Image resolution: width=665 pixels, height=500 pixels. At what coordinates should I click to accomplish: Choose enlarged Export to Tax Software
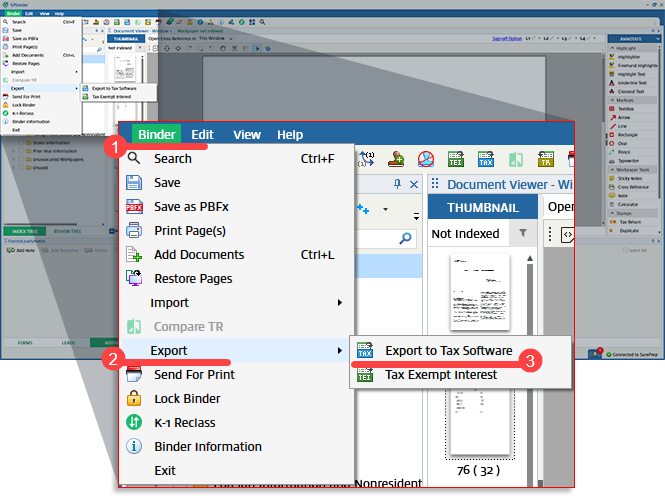460,350
